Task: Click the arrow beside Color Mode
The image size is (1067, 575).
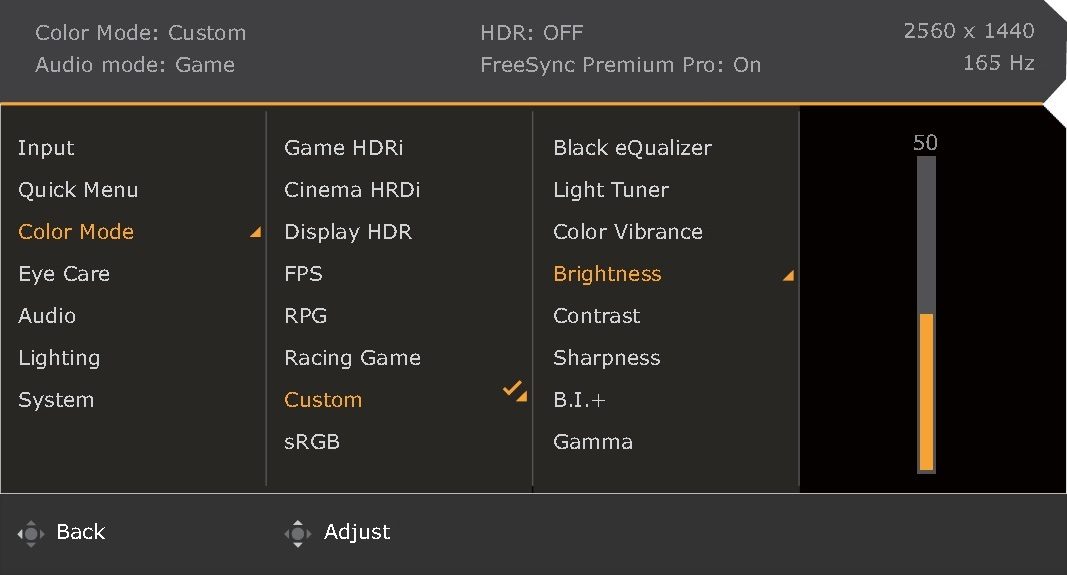Action: coord(255,232)
